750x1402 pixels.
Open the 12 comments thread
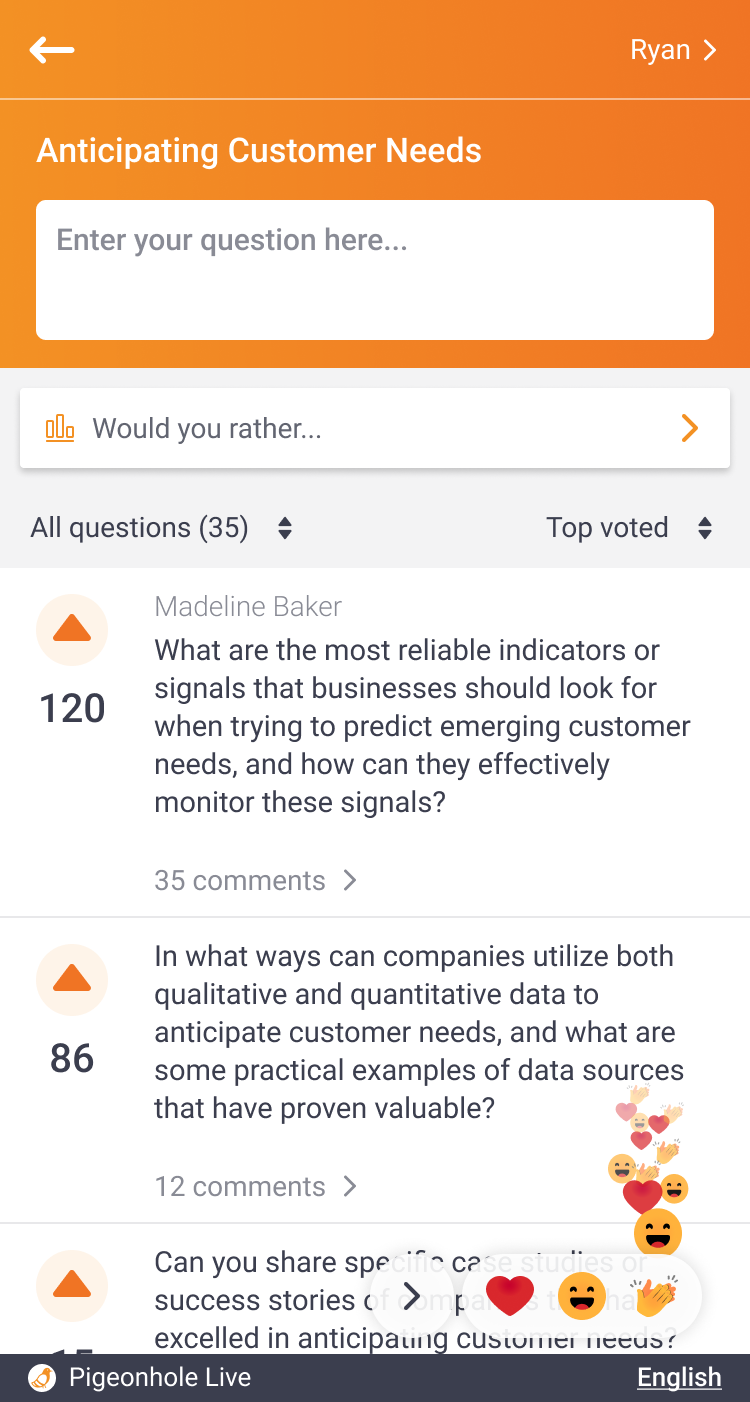(x=255, y=1186)
